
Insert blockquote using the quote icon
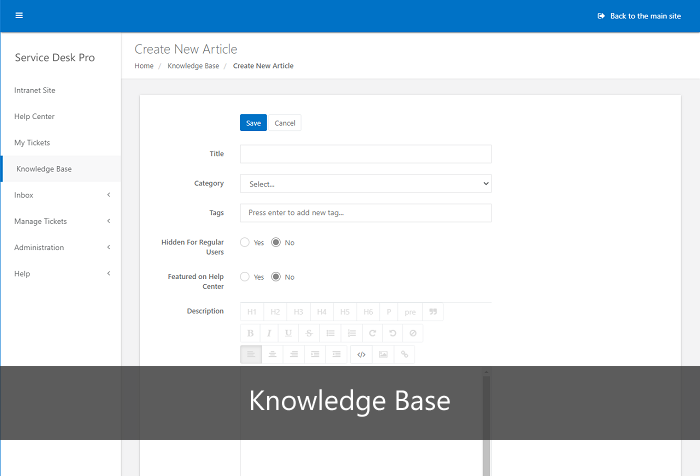433,312
